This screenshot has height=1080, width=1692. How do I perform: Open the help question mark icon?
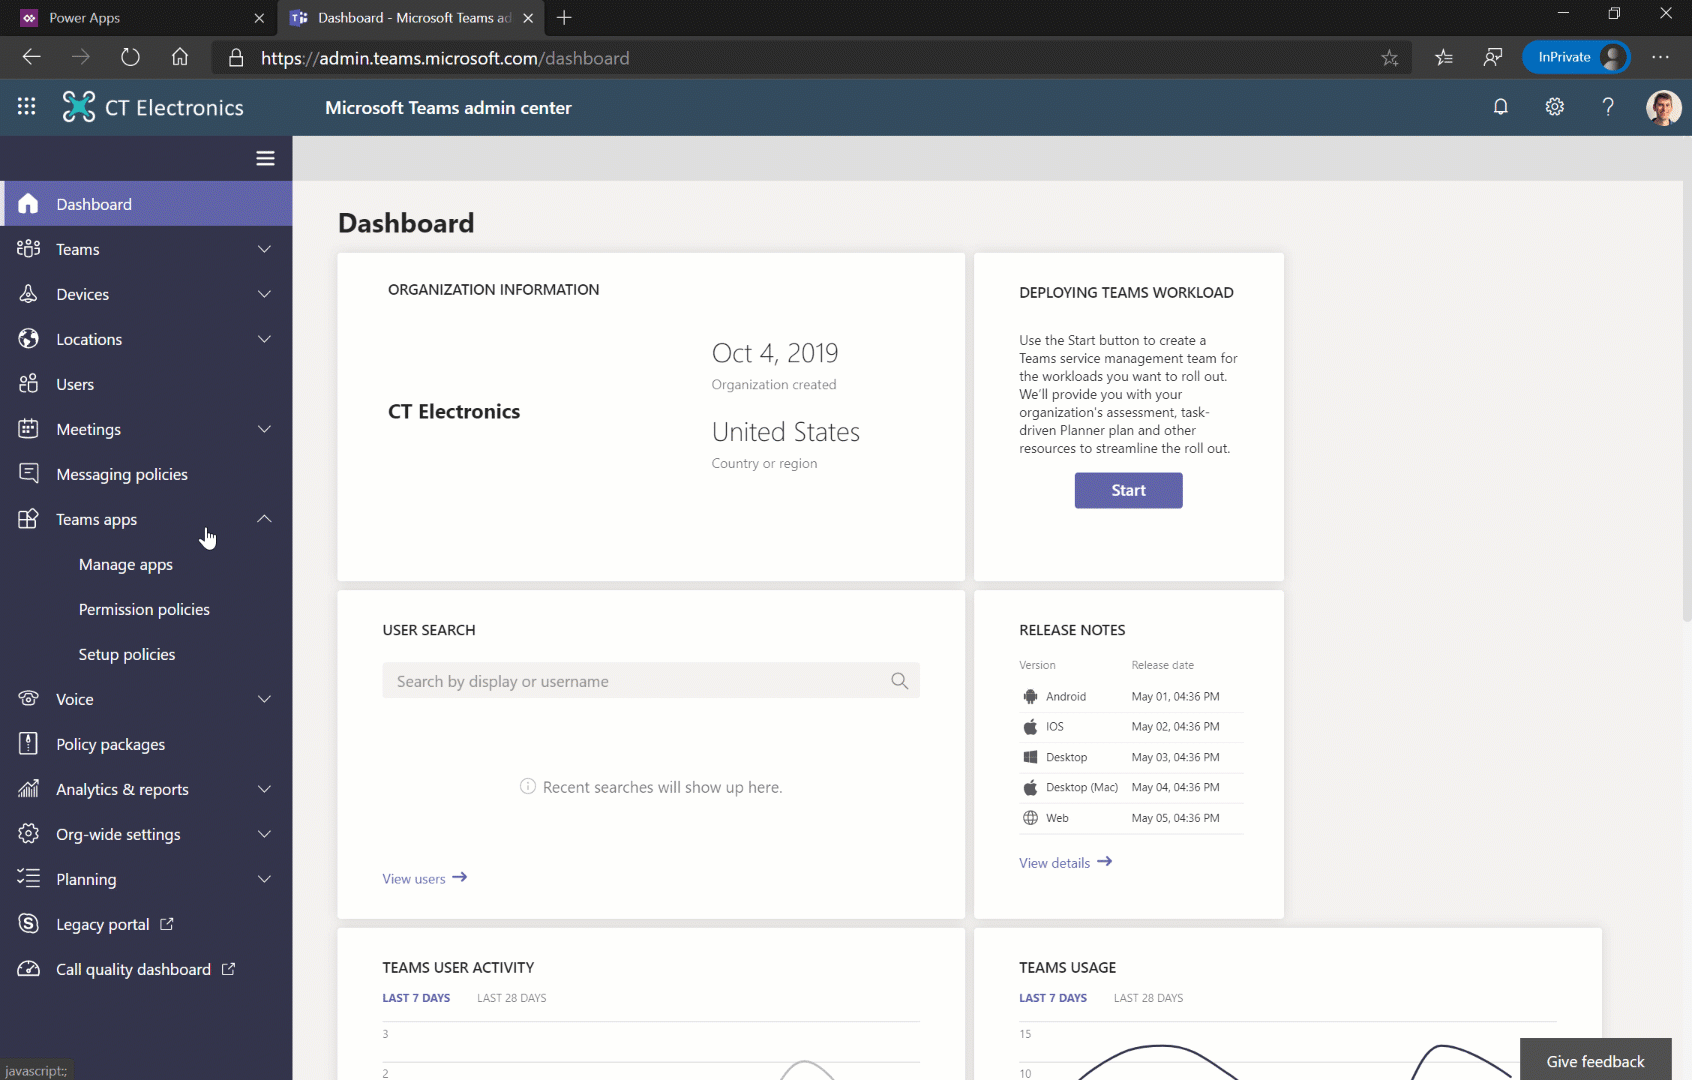(x=1608, y=106)
